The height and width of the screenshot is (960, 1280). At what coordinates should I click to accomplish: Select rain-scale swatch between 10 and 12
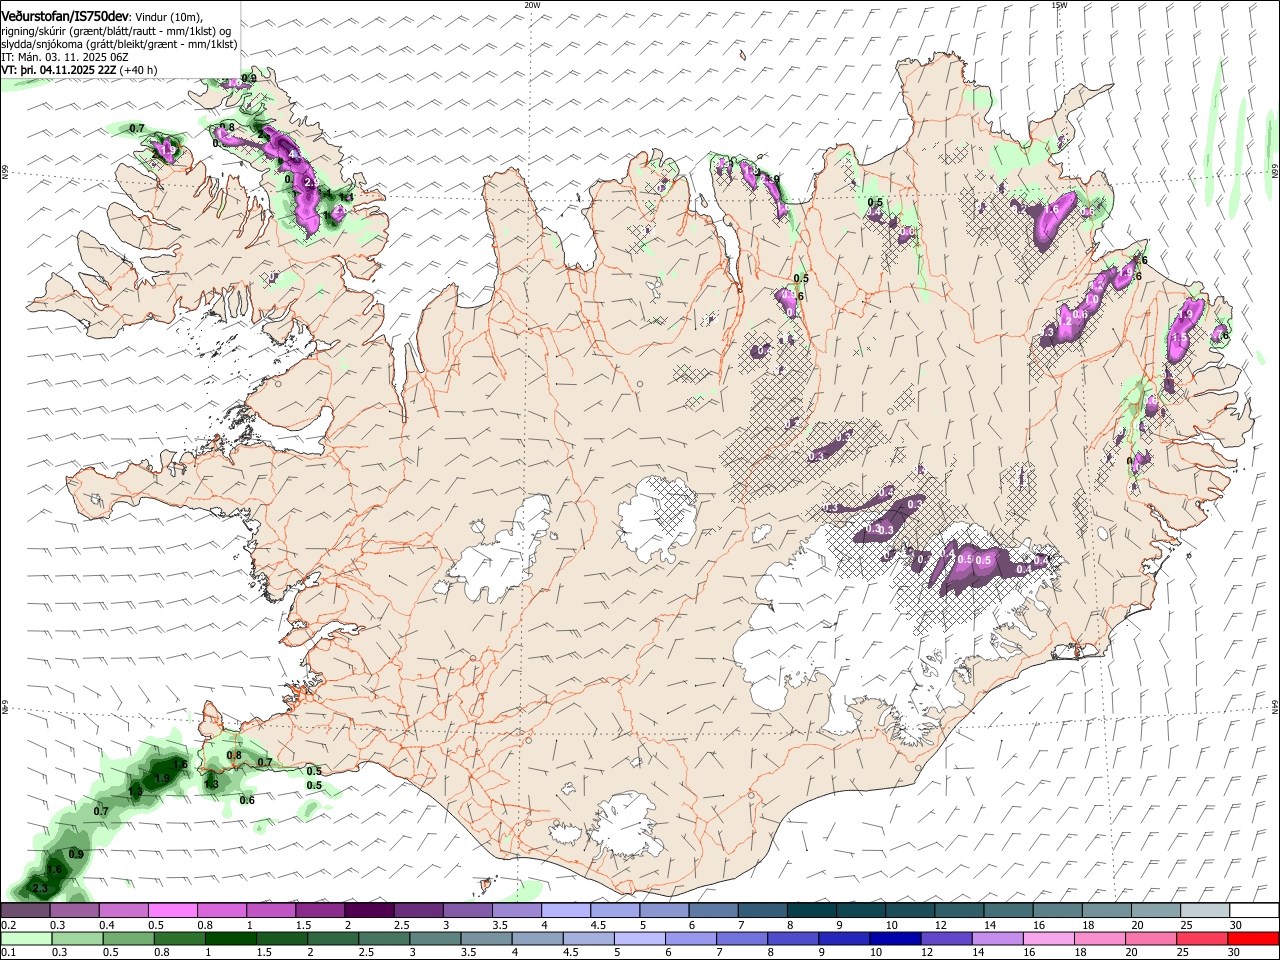tap(896, 938)
